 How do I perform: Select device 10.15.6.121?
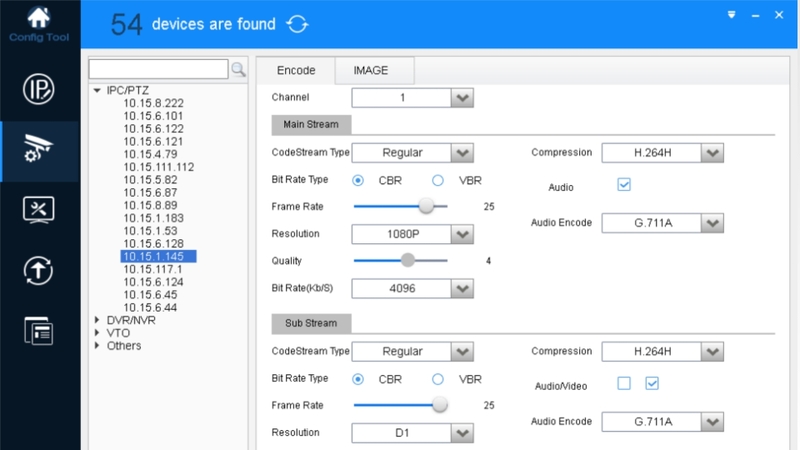point(153,141)
